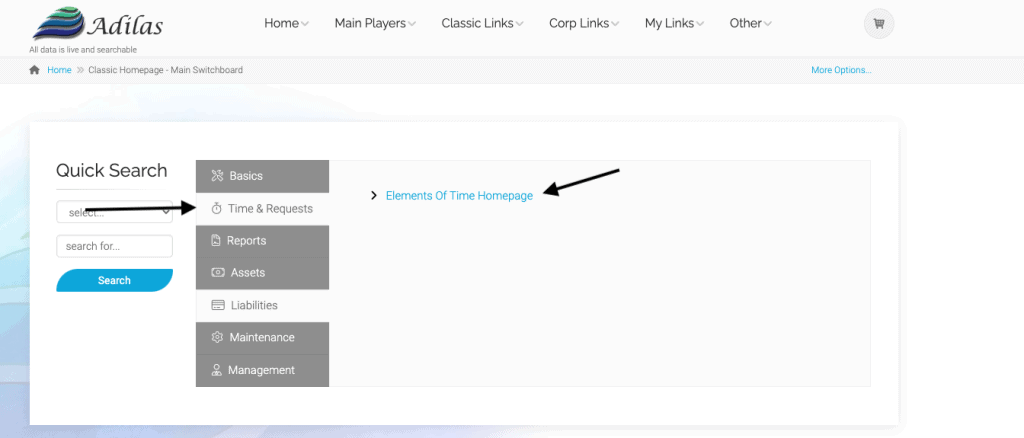Open the shopping cart icon
This screenshot has height=438, width=1024.
click(x=878, y=23)
